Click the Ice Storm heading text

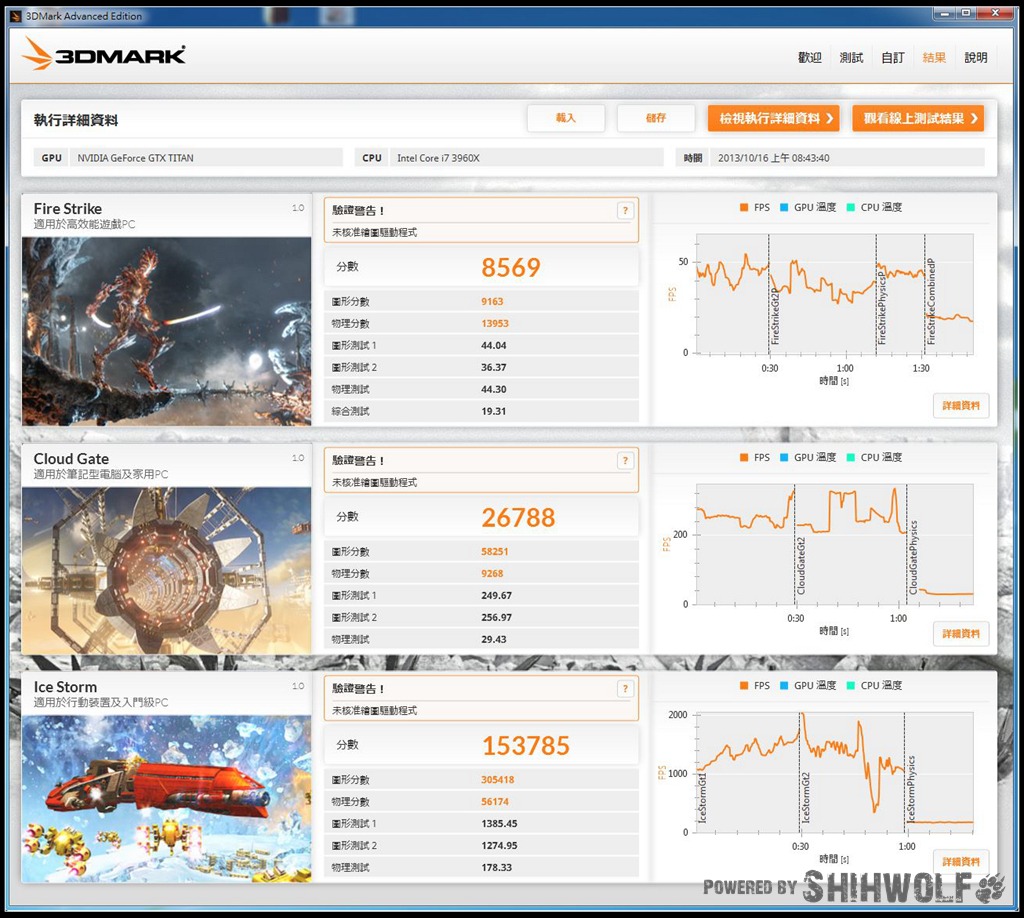[65, 687]
